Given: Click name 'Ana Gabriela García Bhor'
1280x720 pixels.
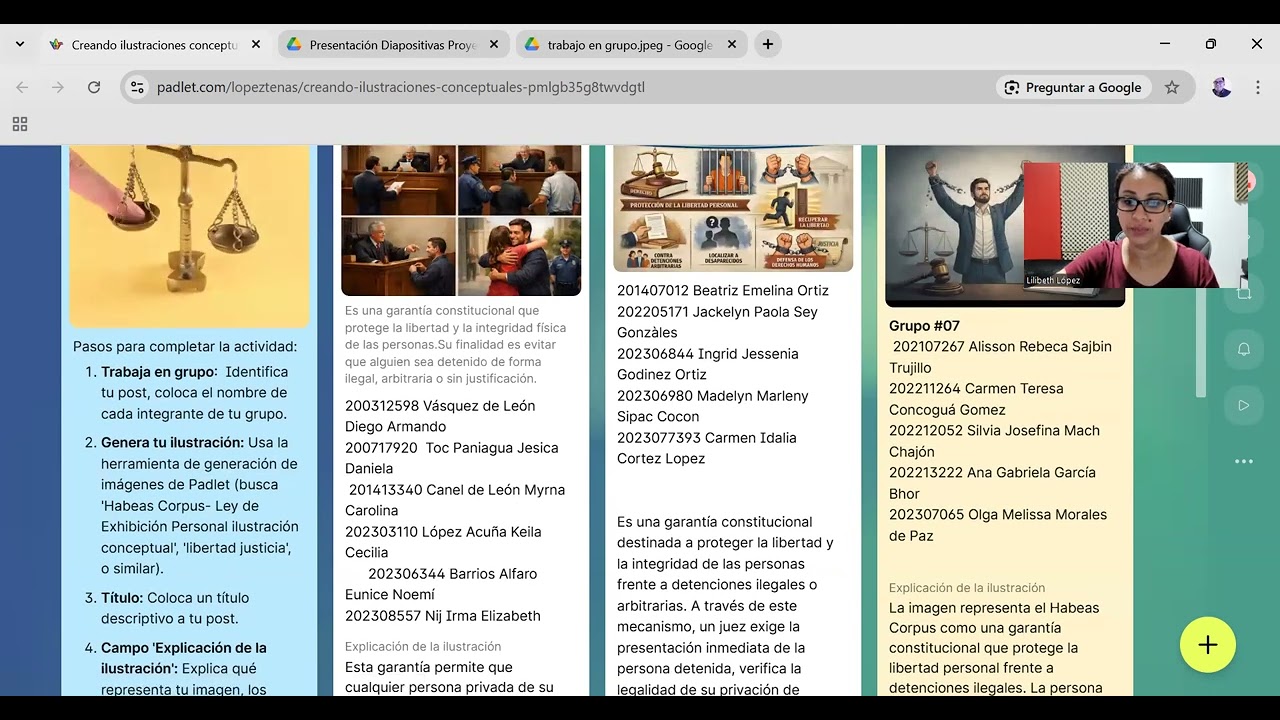Looking at the screenshot, I should [992, 483].
